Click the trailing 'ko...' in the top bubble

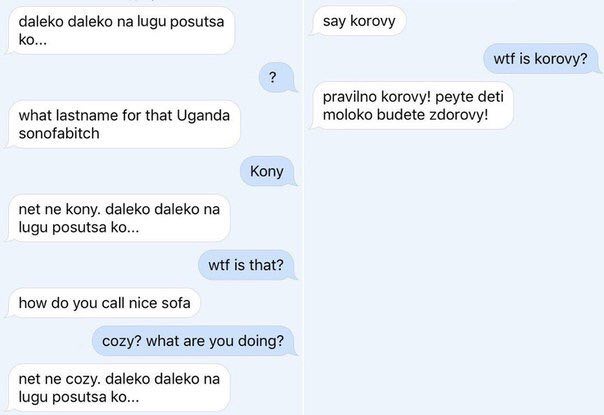point(32,39)
